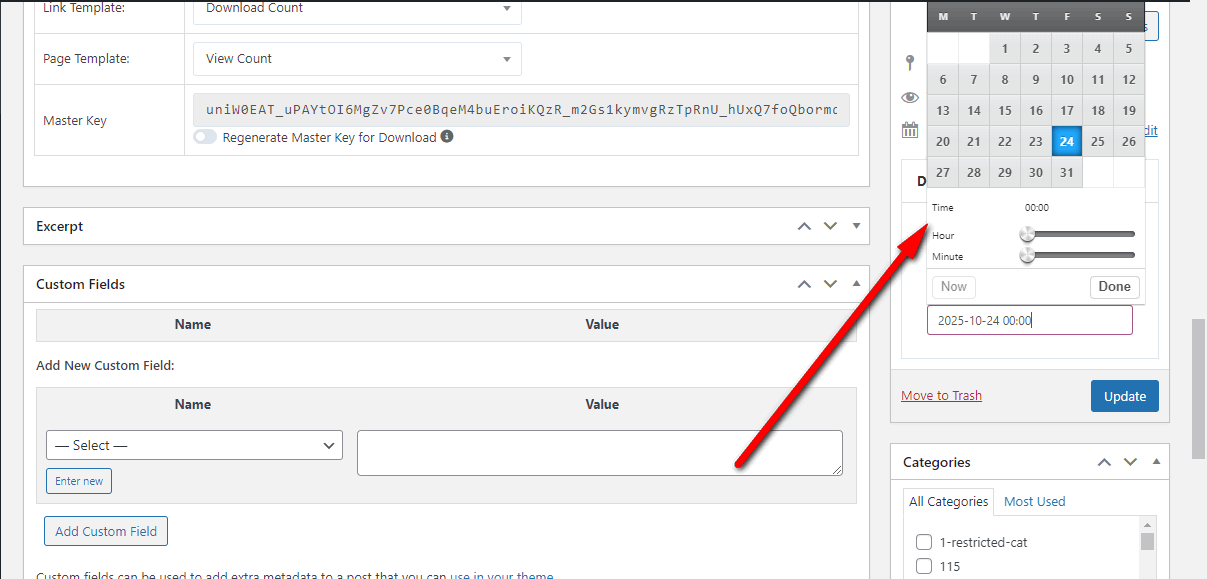Collapse the Categories panel triangle
This screenshot has height=579, width=1207.
1156,462
